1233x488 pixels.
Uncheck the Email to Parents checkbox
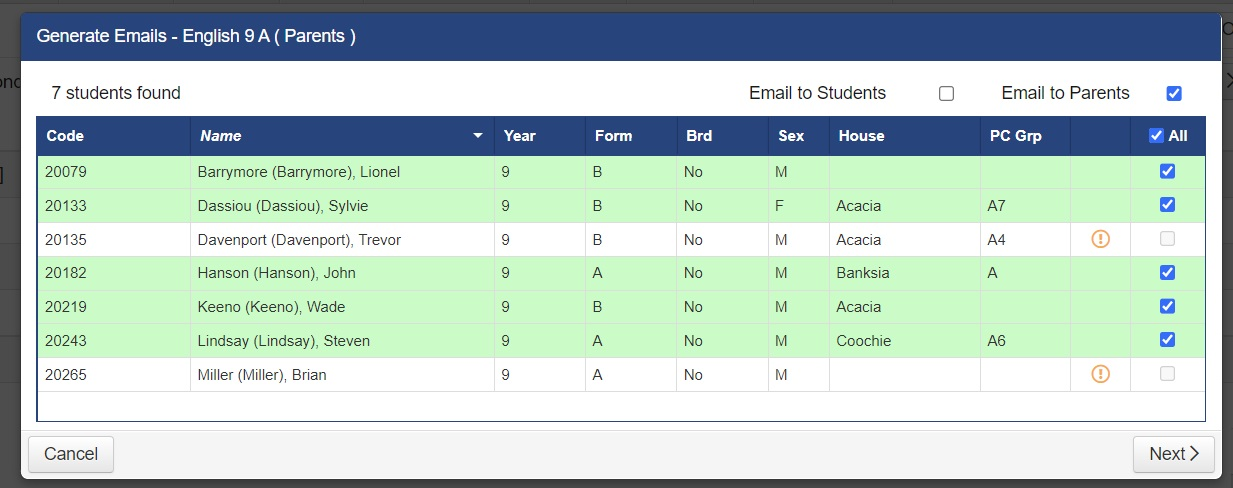pyautogui.click(x=1174, y=93)
